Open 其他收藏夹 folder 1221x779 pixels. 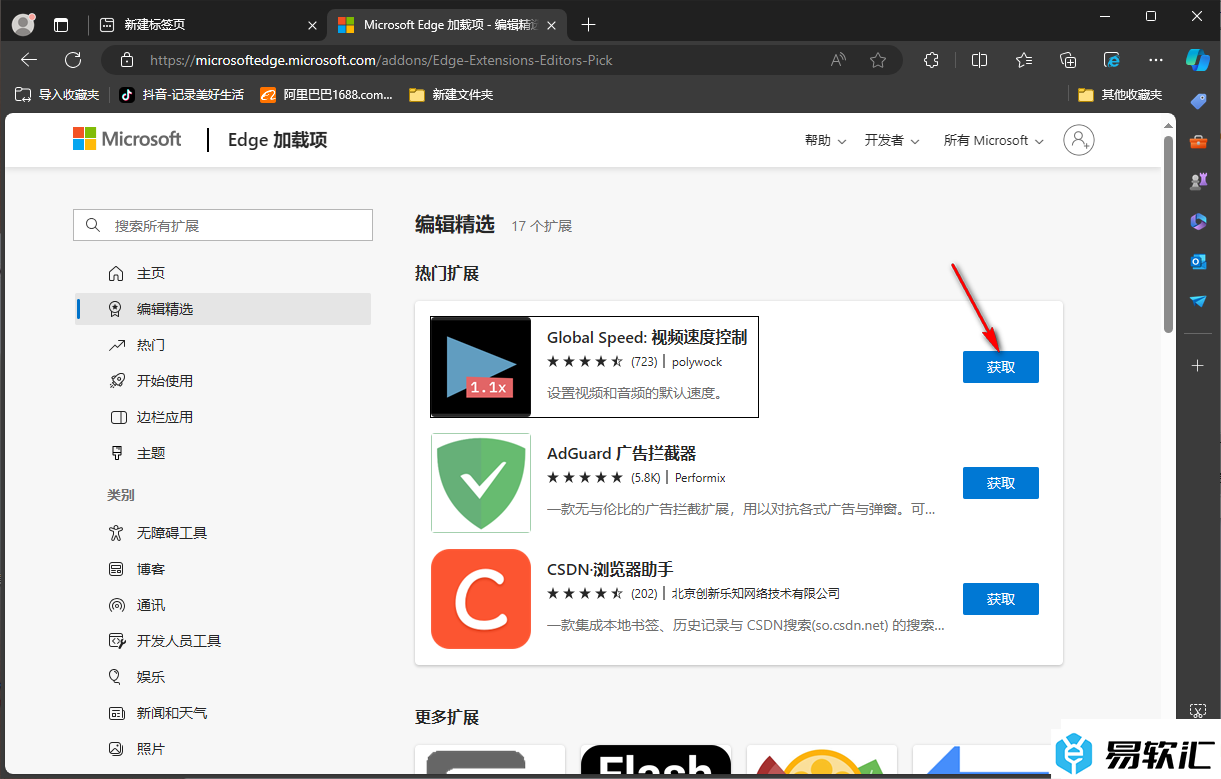pyautogui.click(x=1120, y=95)
